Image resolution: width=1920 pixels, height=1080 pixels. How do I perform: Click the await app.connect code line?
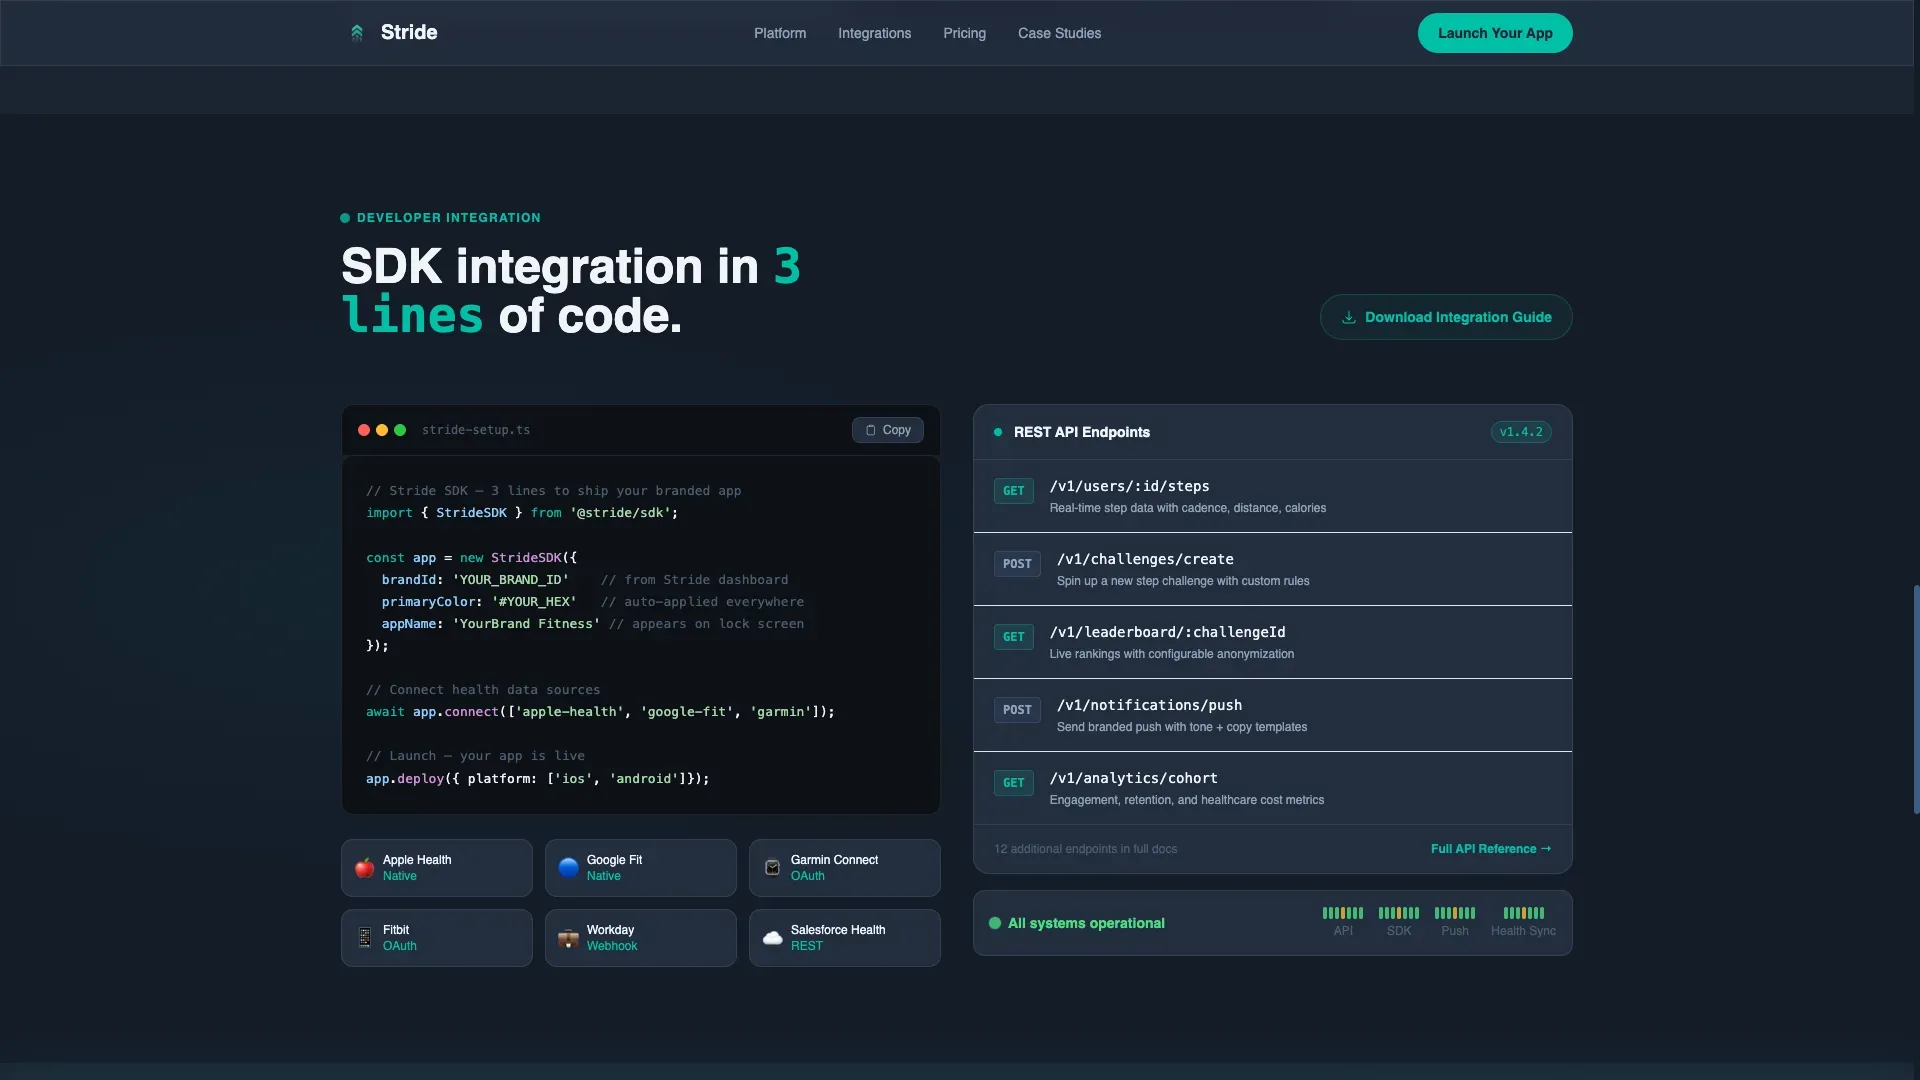[600, 712]
